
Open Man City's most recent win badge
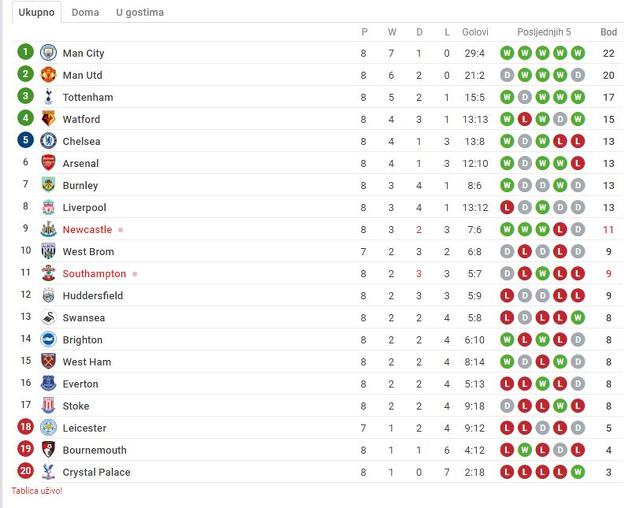coord(578,53)
